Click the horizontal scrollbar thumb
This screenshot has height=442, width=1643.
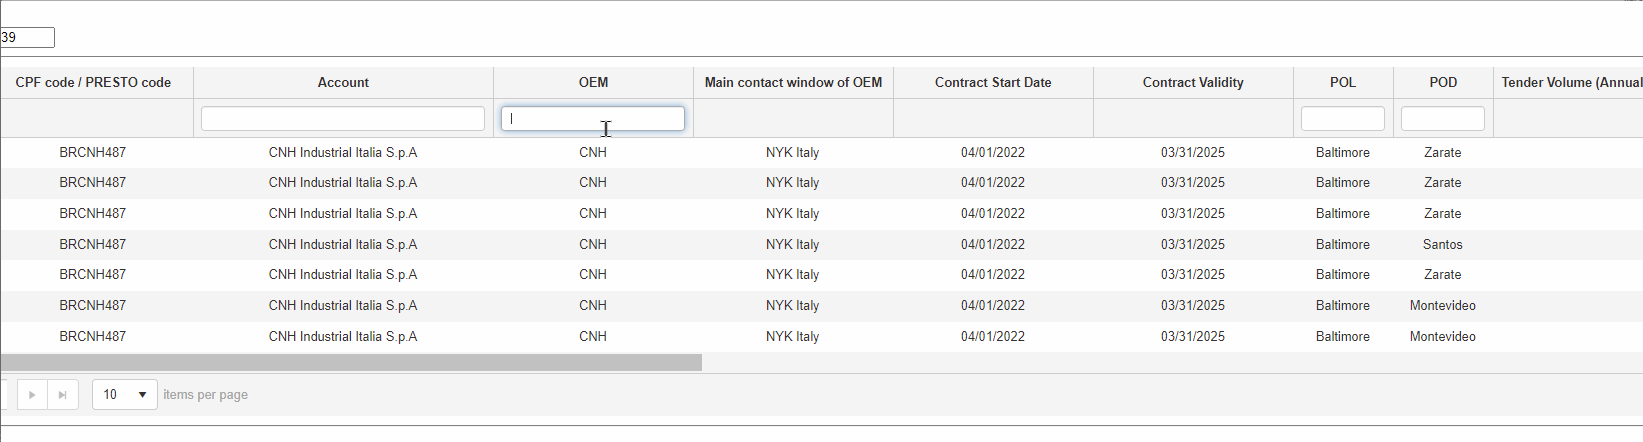click(350, 362)
